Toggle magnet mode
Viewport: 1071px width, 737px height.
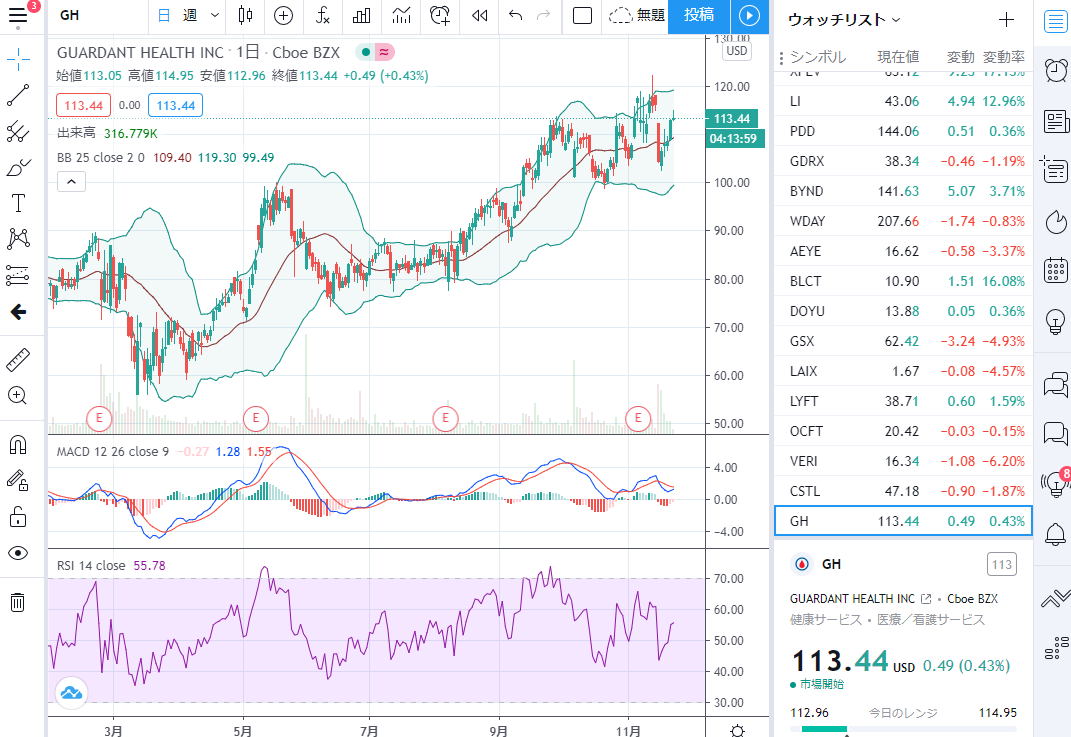pyautogui.click(x=18, y=445)
